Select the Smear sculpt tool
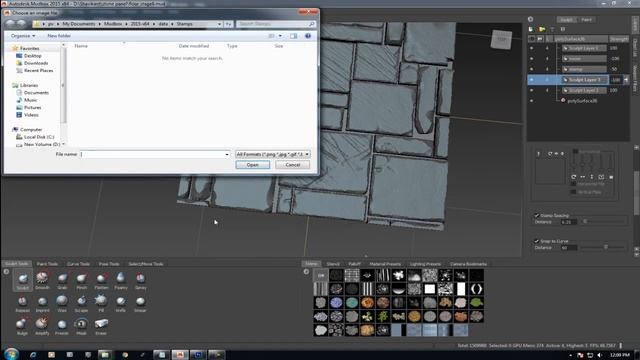 click(140, 303)
